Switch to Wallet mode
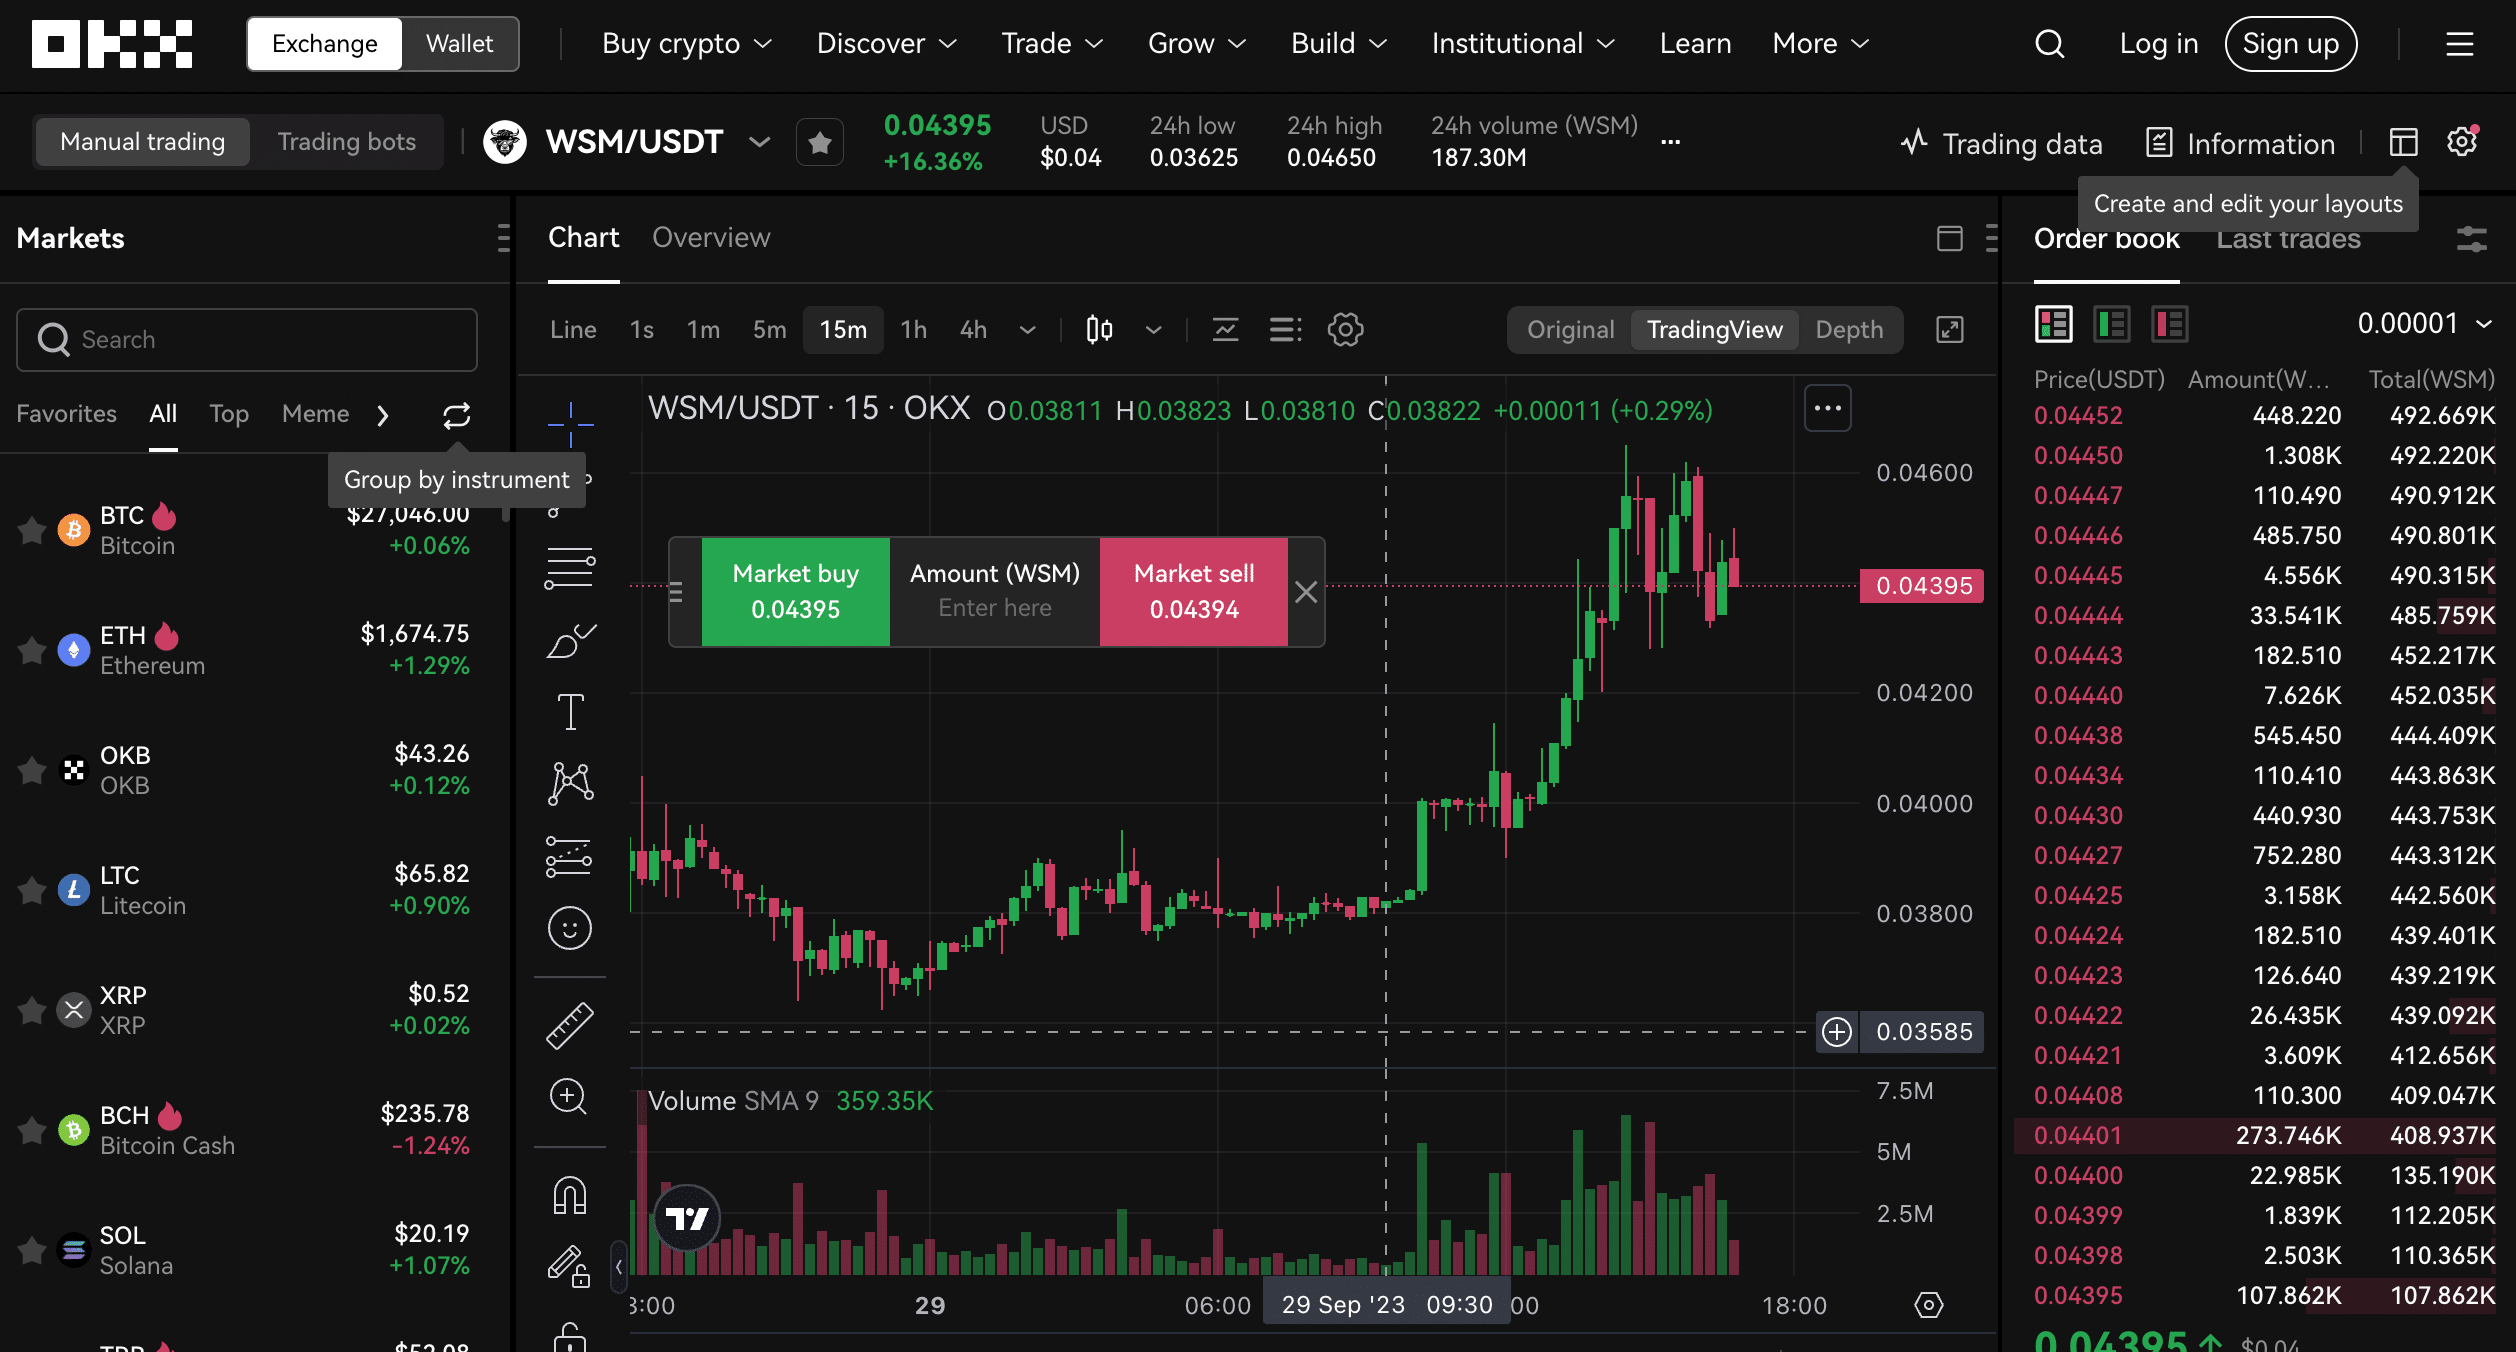The image size is (2516, 1352). [459, 44]
